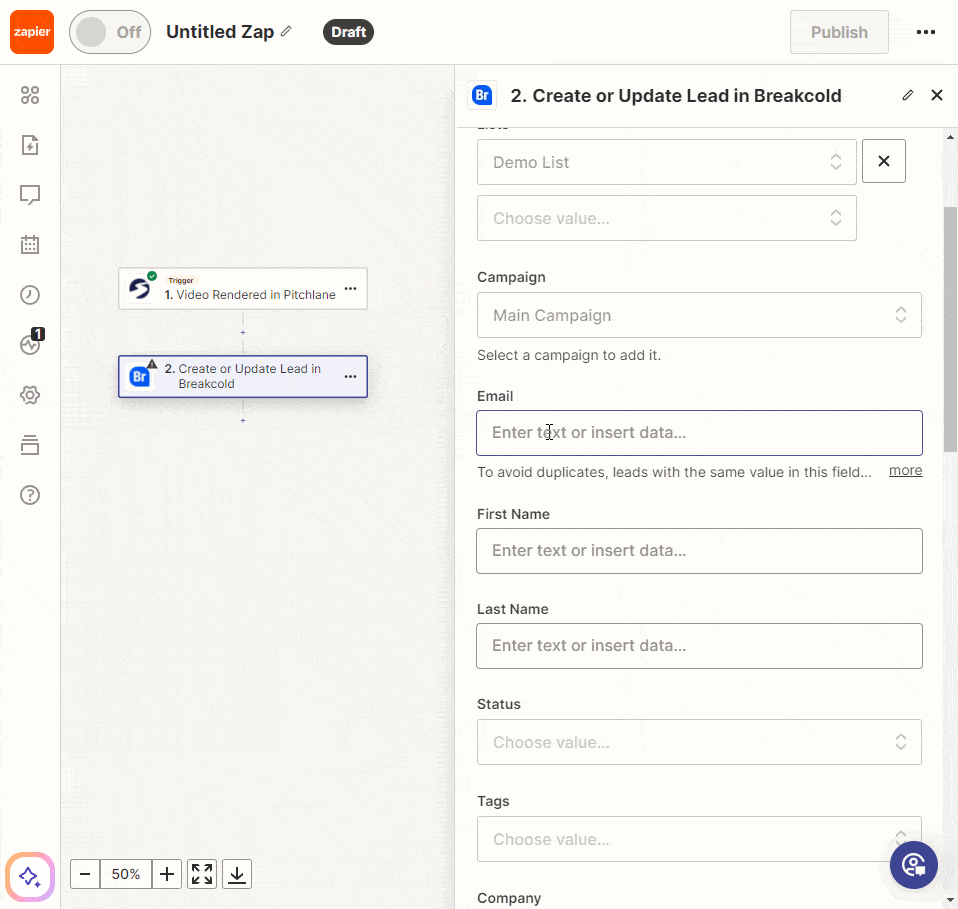Rename the step using panel pencil icon
Image resolution: width=958 pixels, height=909 pixels.
908,95
